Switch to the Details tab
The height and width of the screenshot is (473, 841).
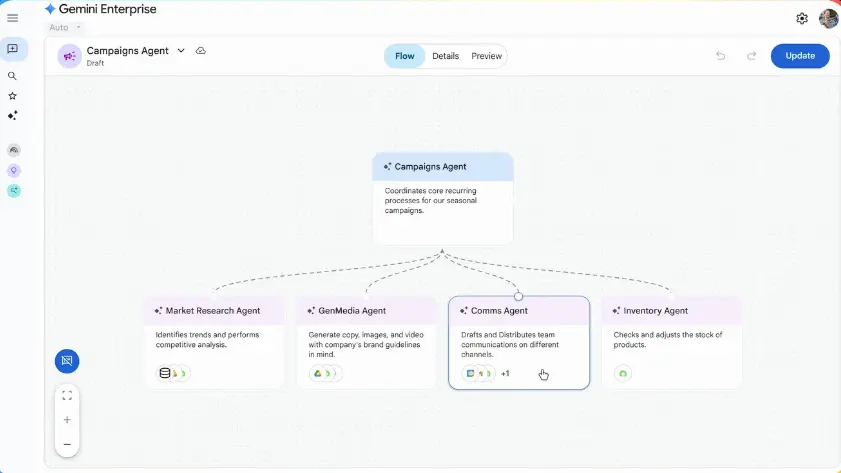click(446, 56)
